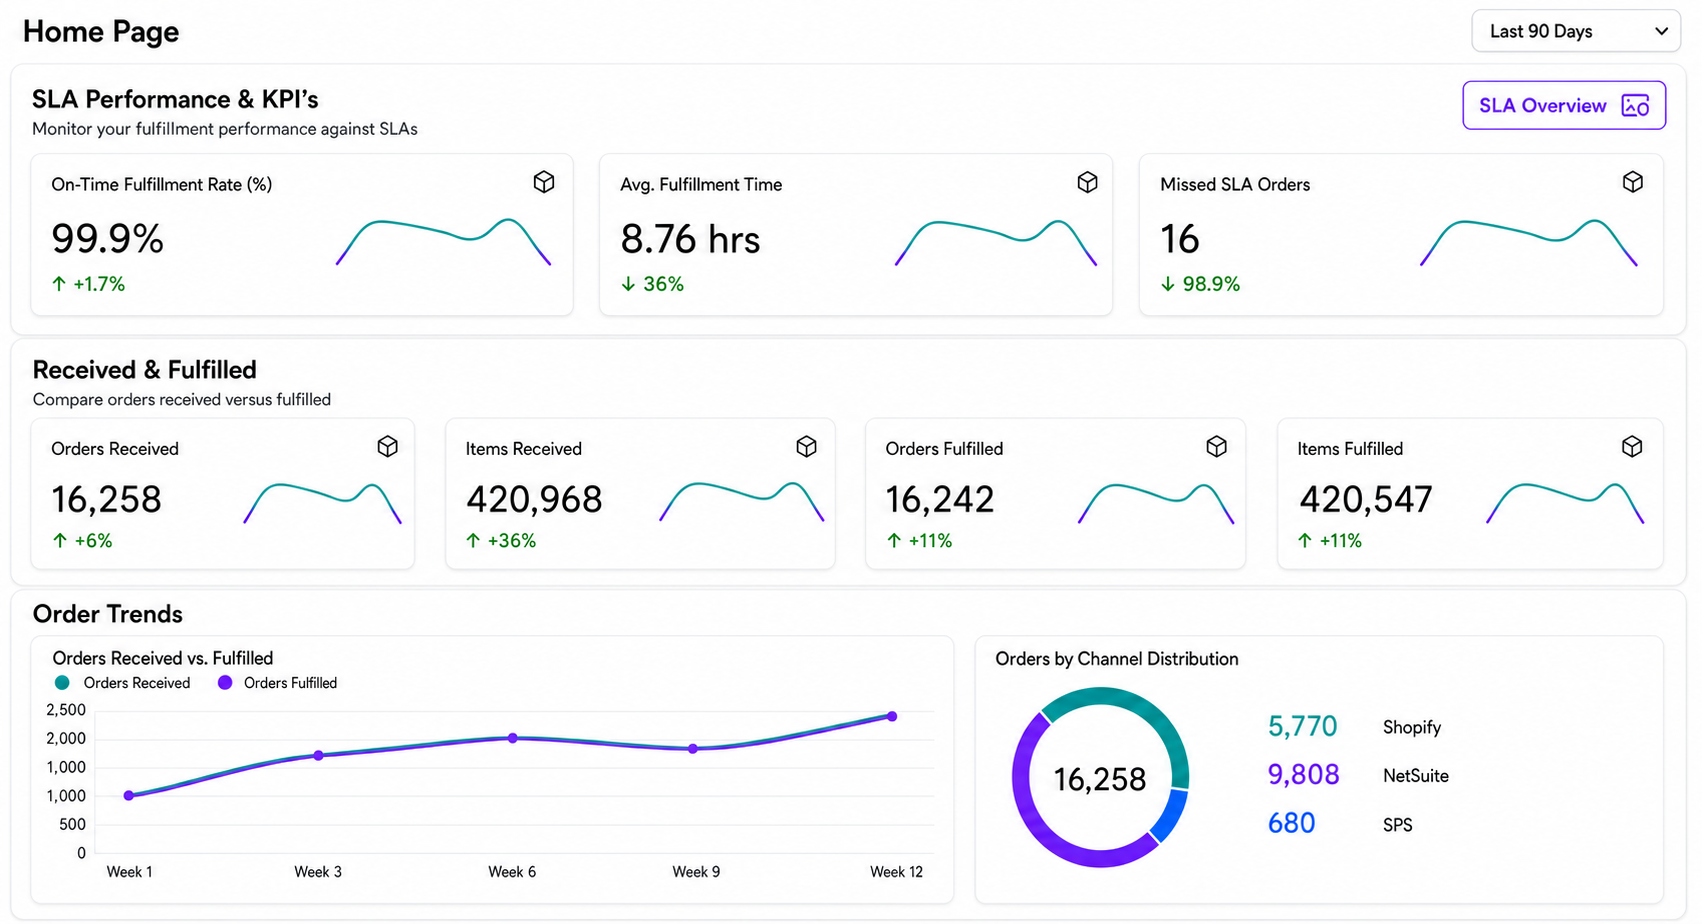Click the cube icon on On-Time Fulfillment Rate card
The height and width of the screenshot is (924, 1702).
(544, 182)
